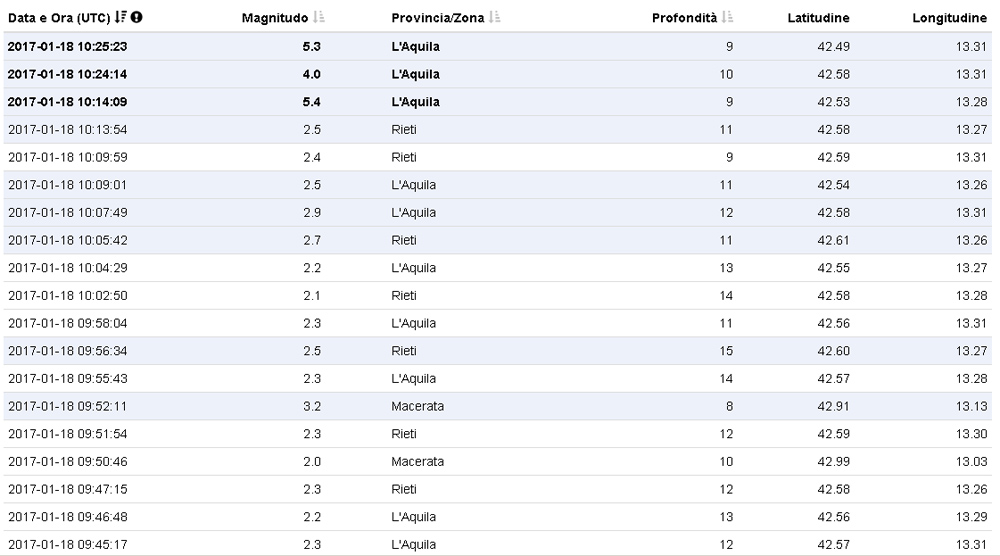Open the L'Aquila event at 10:04:29

point(497,268)
